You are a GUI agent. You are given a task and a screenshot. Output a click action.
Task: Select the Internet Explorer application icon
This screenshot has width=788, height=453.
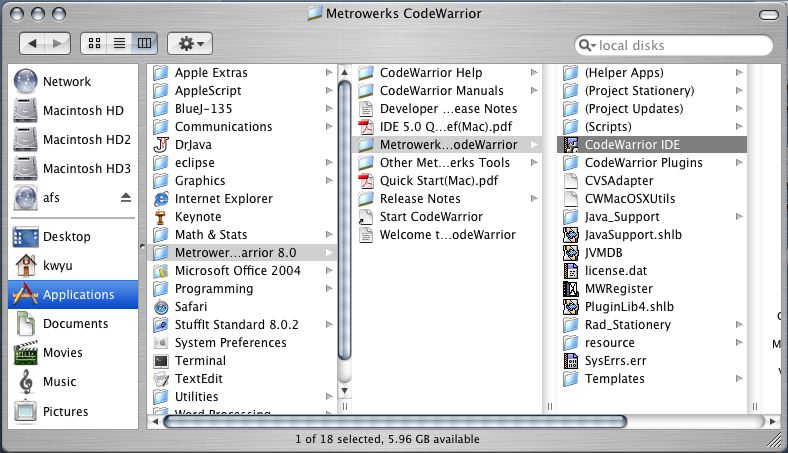(161, 199)
